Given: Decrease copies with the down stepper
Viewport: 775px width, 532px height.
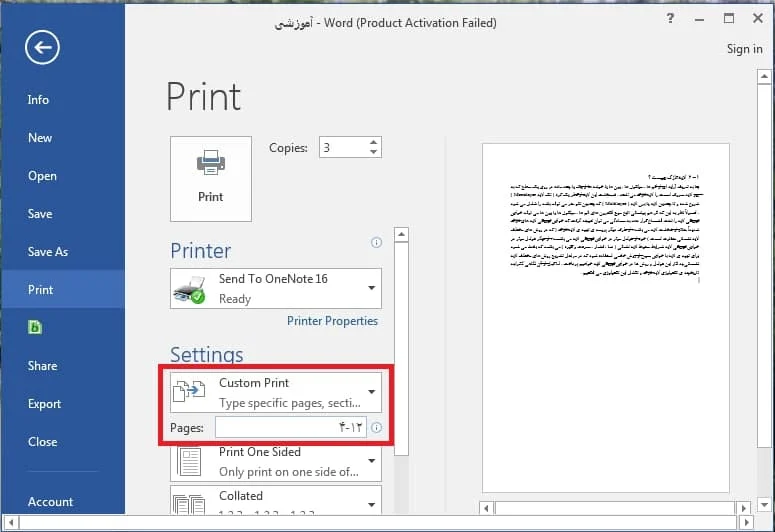Looking at the screenshot, I should pos(374,152).
